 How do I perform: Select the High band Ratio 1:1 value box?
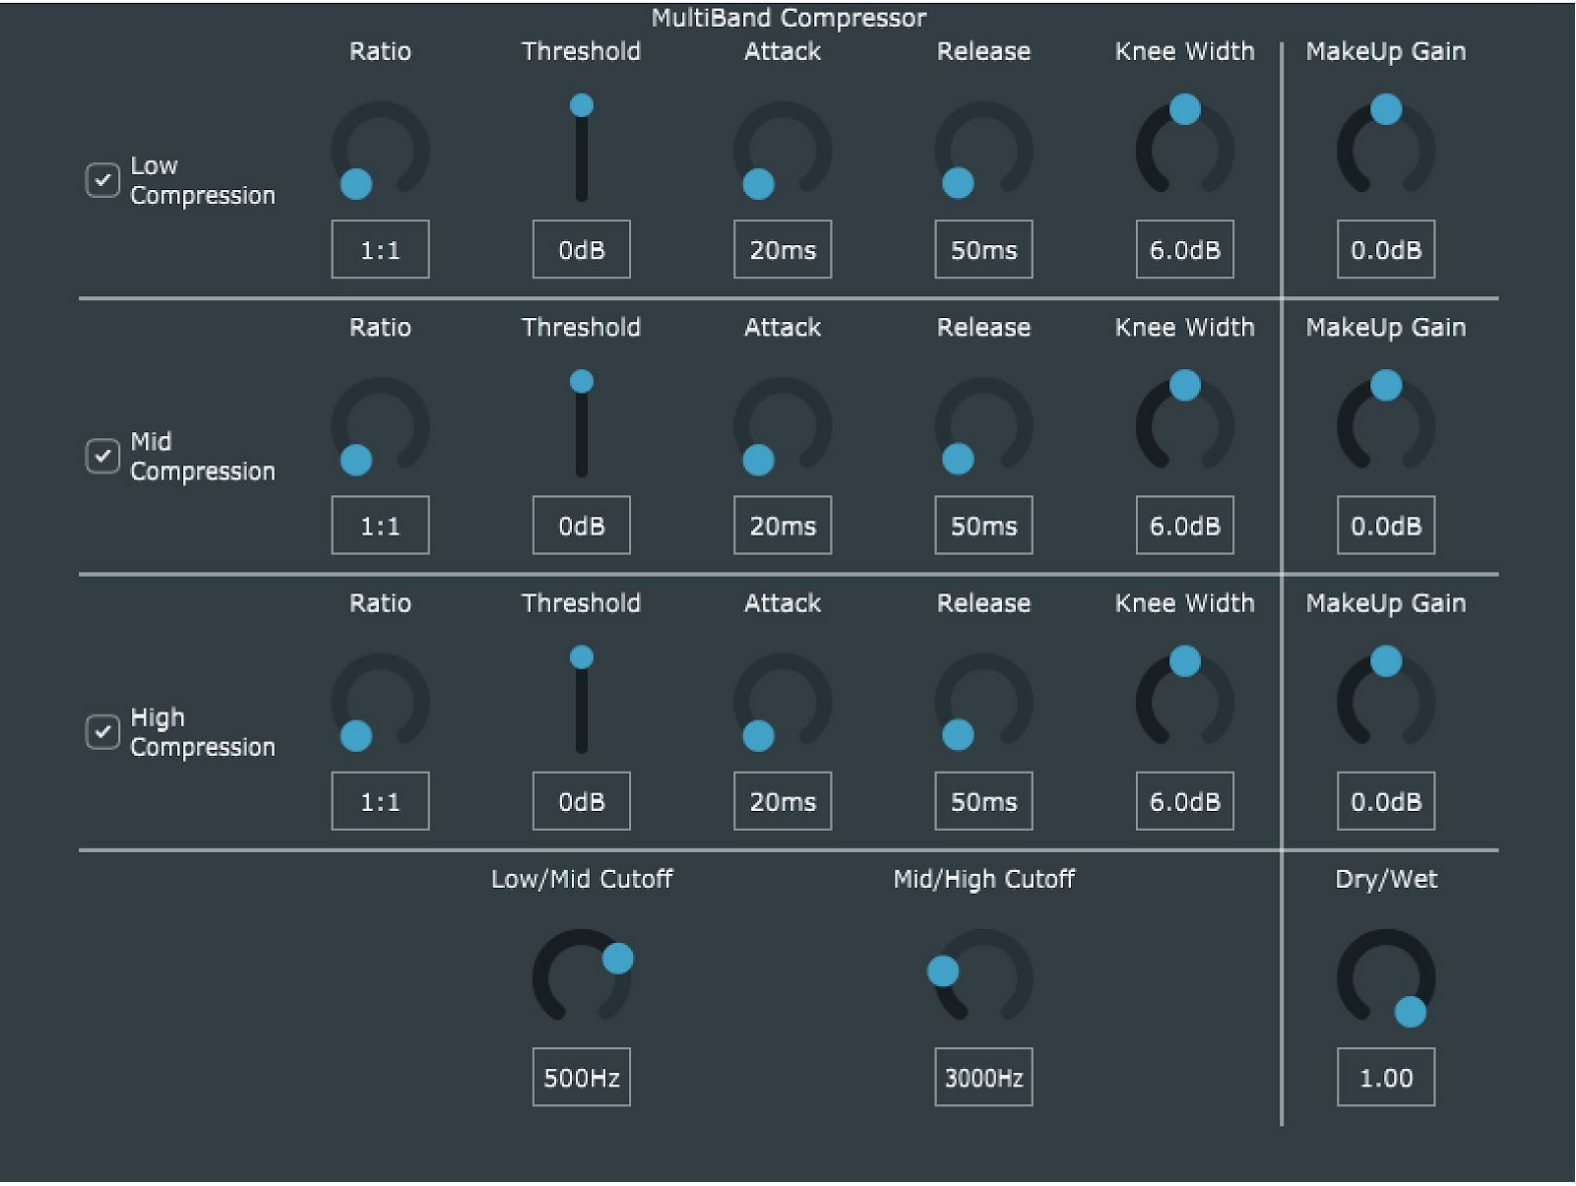coord(380,801)
